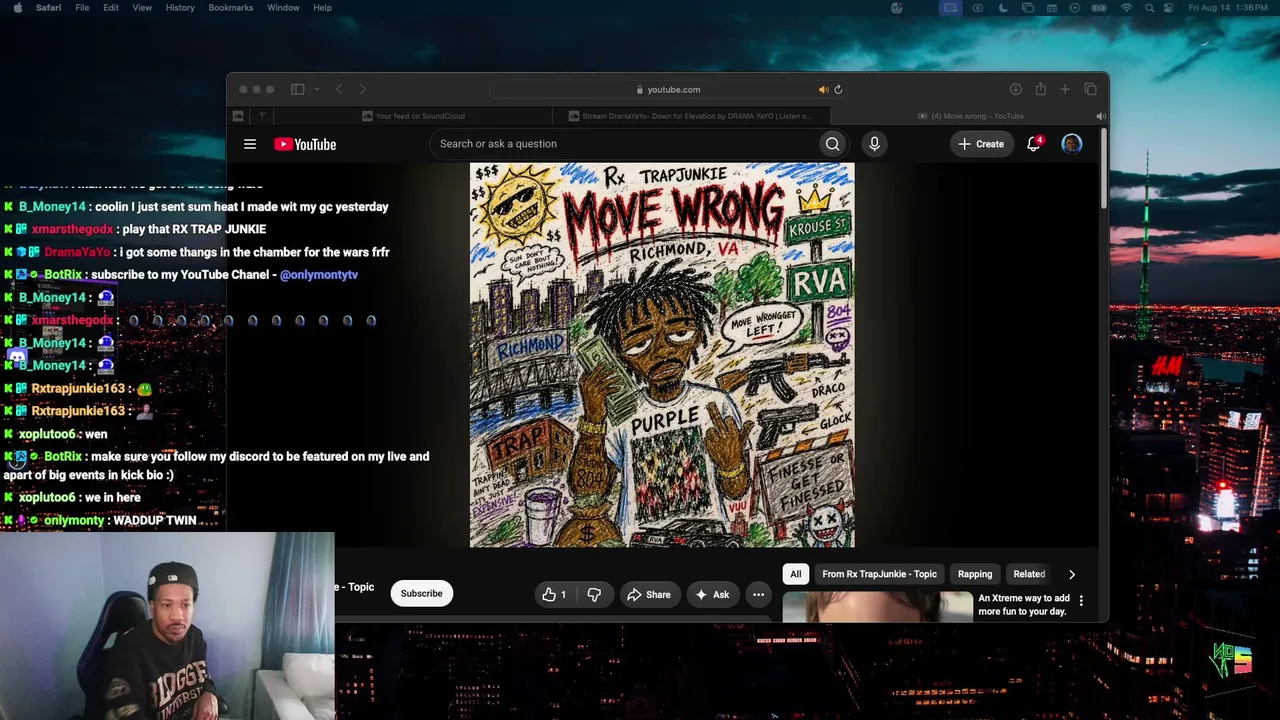The height and width of the screenshot is (720, 1280).
Task: Open Spotlight search in the menu bar
Action: tap(1150, 8)
